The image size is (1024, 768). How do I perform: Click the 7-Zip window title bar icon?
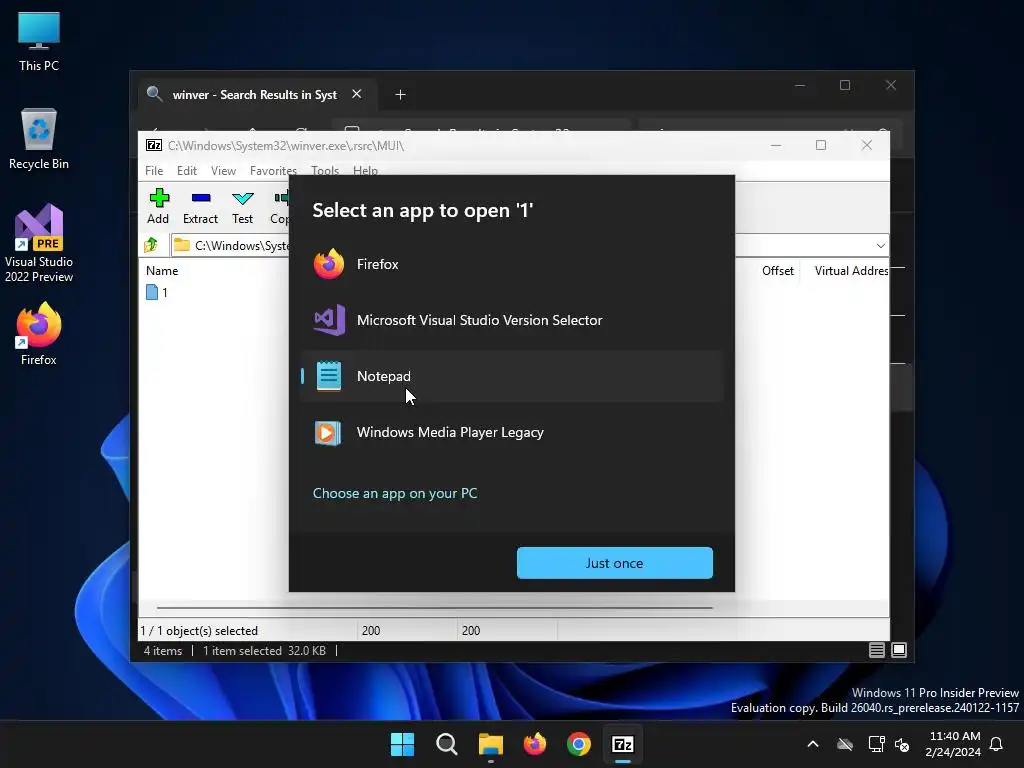154,145
